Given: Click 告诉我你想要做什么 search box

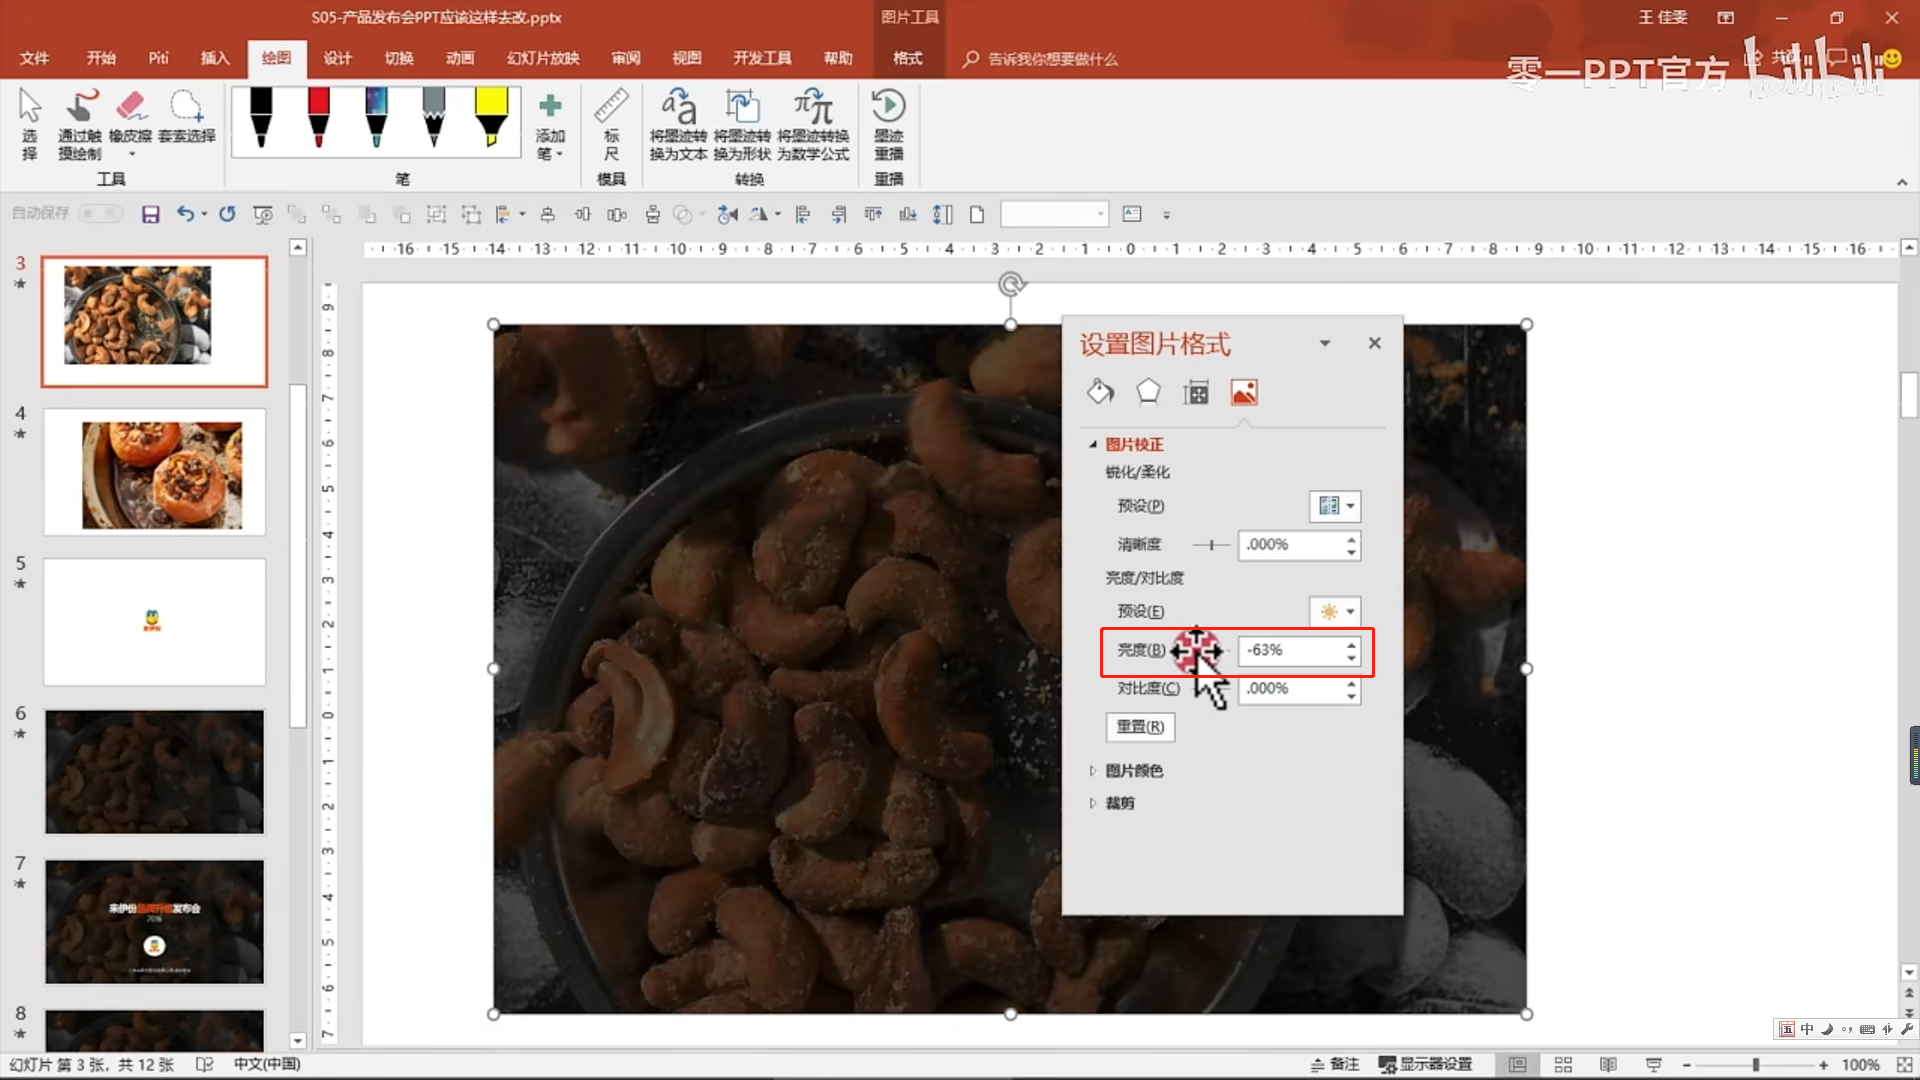Looking at the screenshot, I should (x=1041, y=59).
